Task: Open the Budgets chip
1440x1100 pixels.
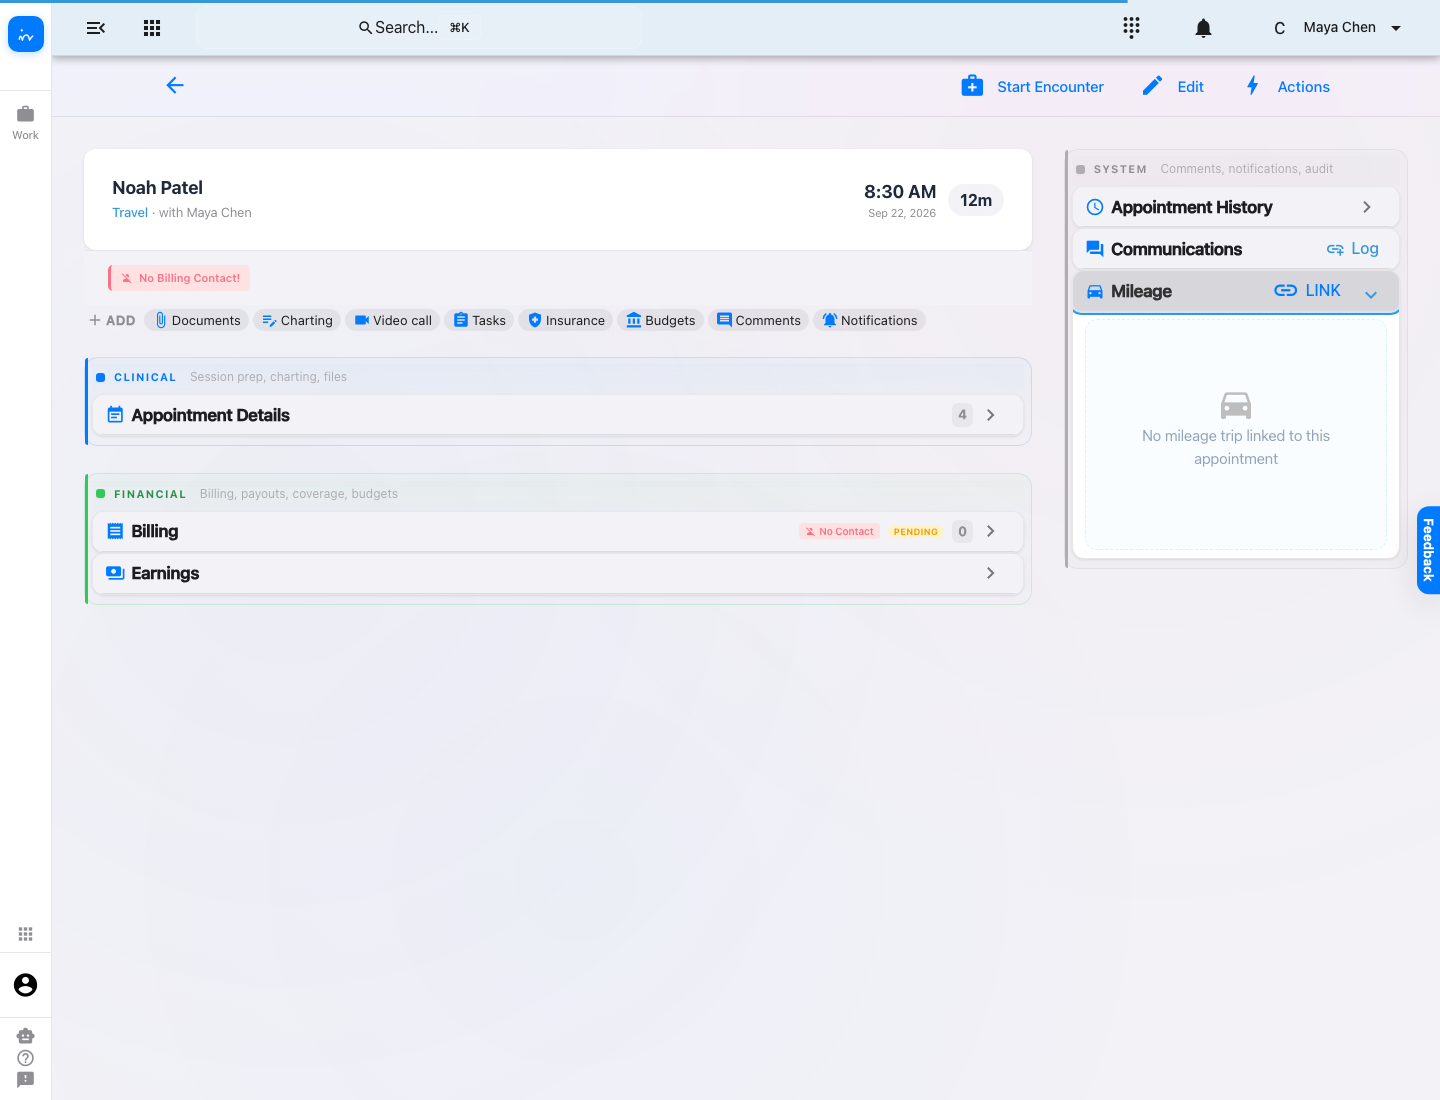Action: 661,320
